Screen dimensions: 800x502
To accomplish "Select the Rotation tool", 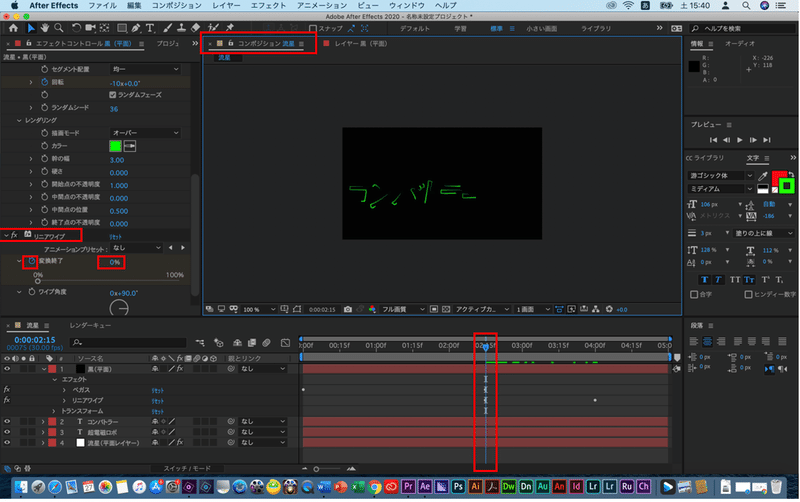I will (76, 29).
